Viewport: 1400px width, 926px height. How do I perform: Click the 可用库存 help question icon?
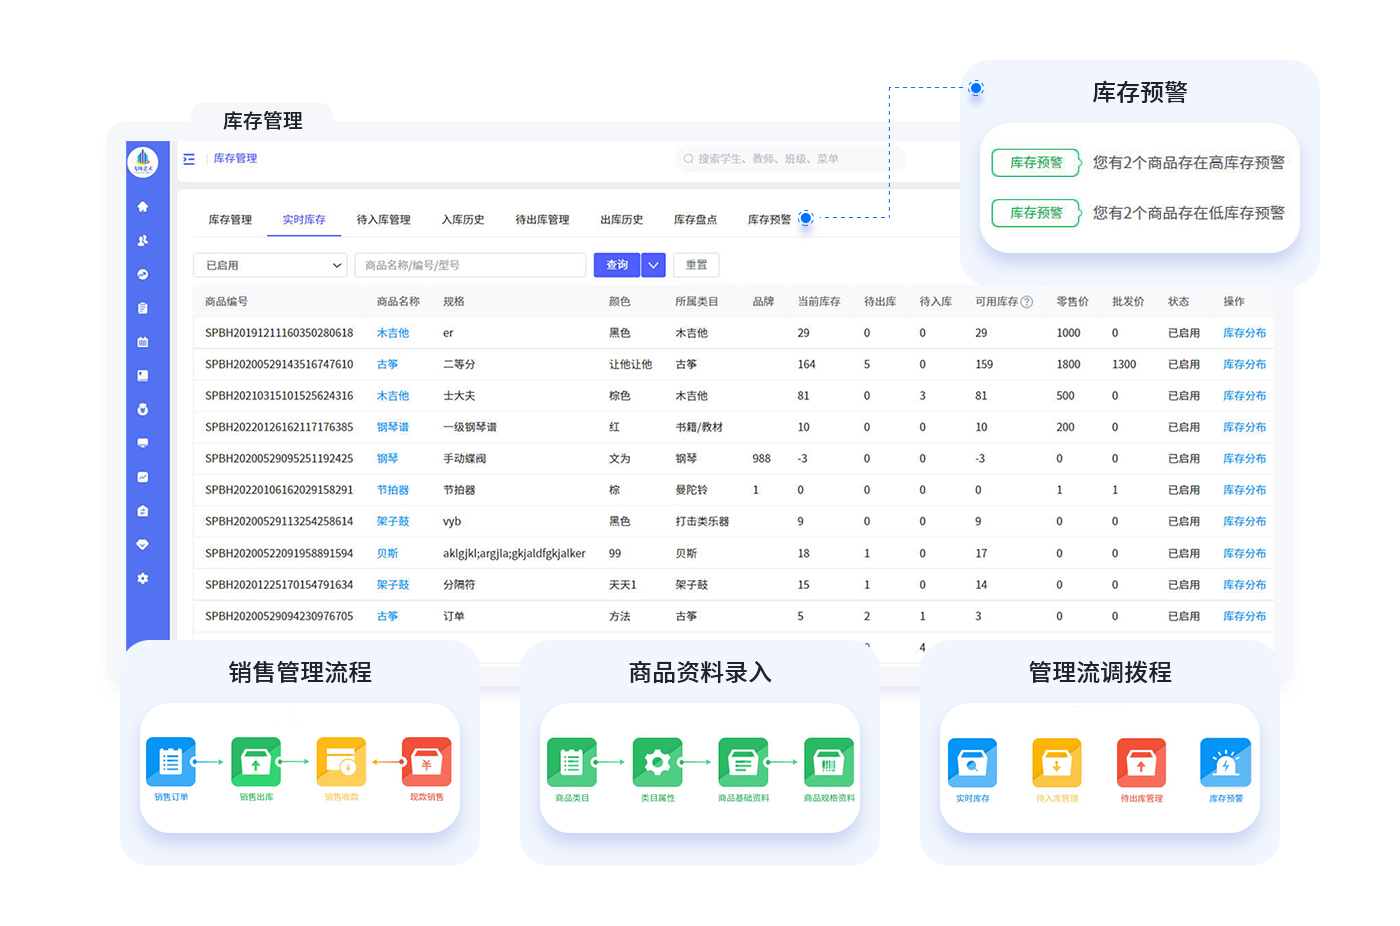pos(1026,302)
